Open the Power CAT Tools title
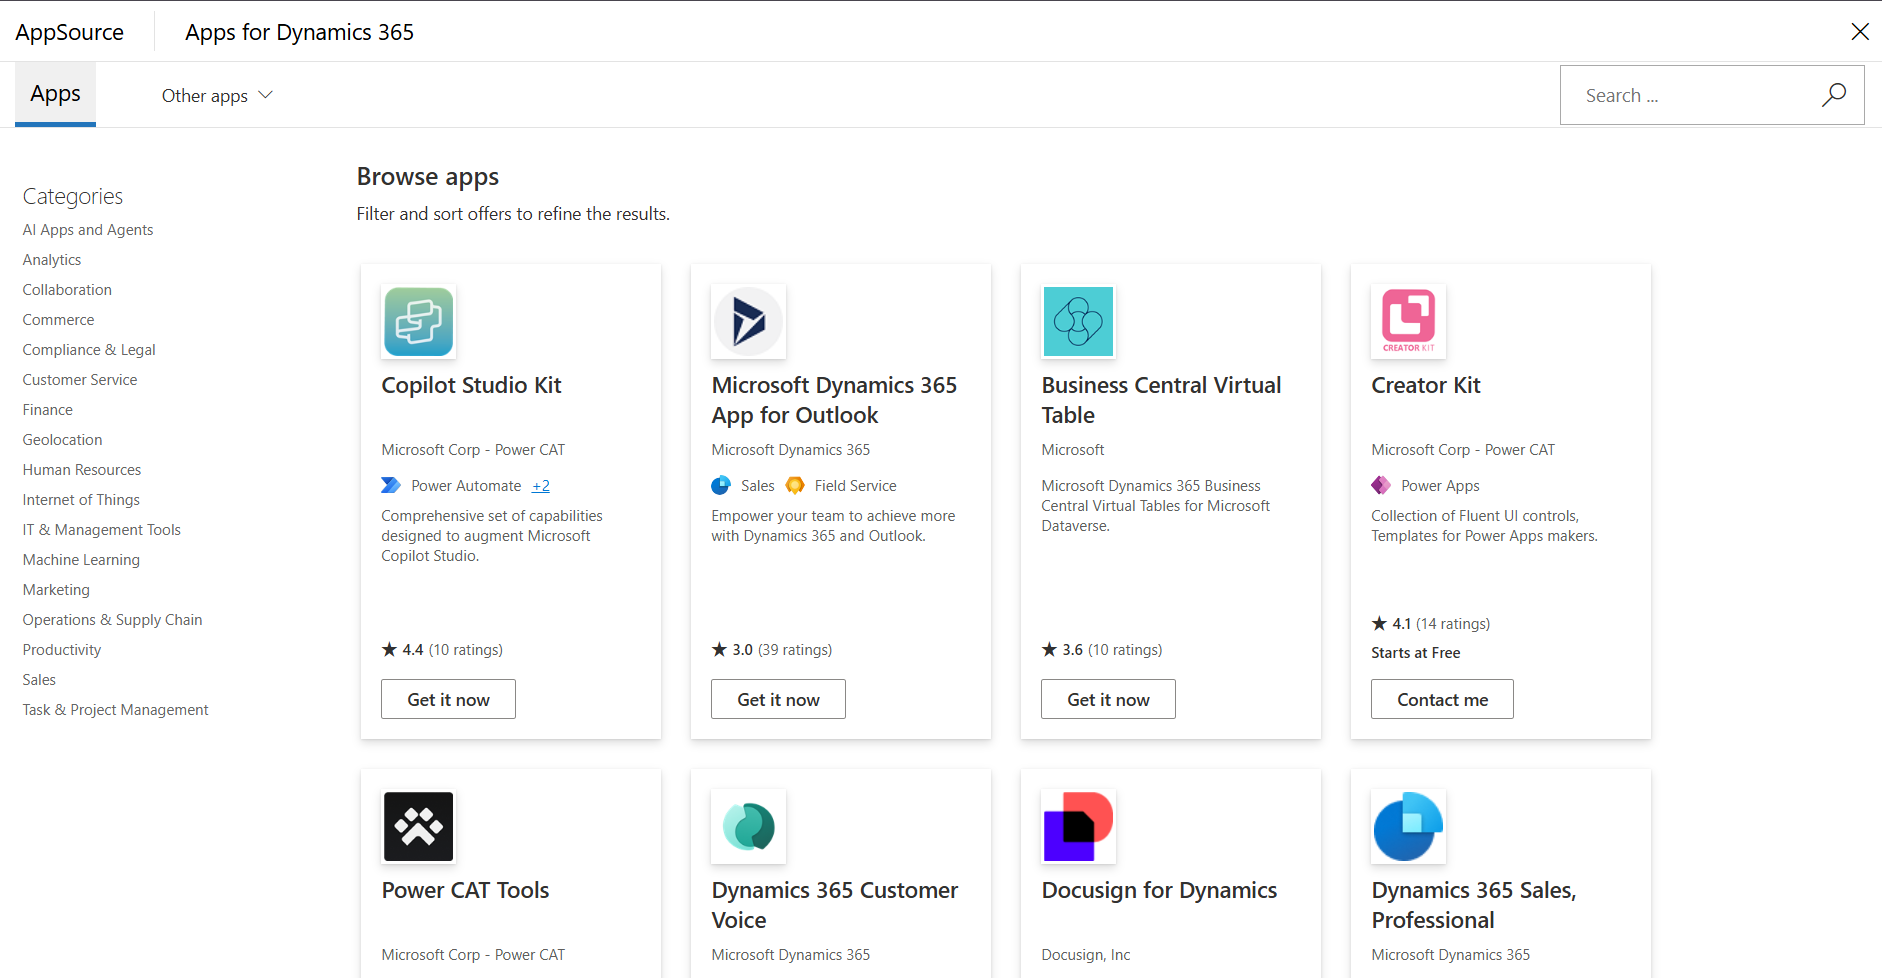The image size is (1882, 978). [x=465, y=890]
